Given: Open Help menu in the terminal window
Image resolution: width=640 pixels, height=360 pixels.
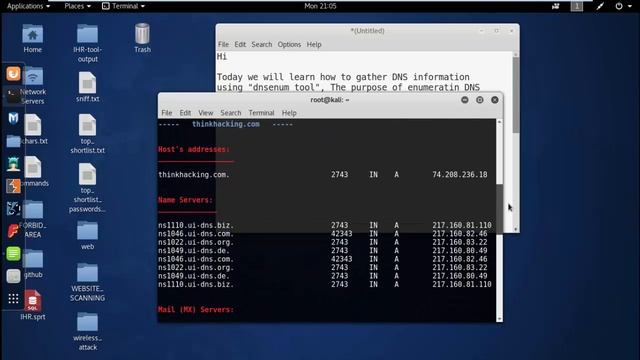Looking at the screenshot, I should pyautogui.click(x=289, y=113).
